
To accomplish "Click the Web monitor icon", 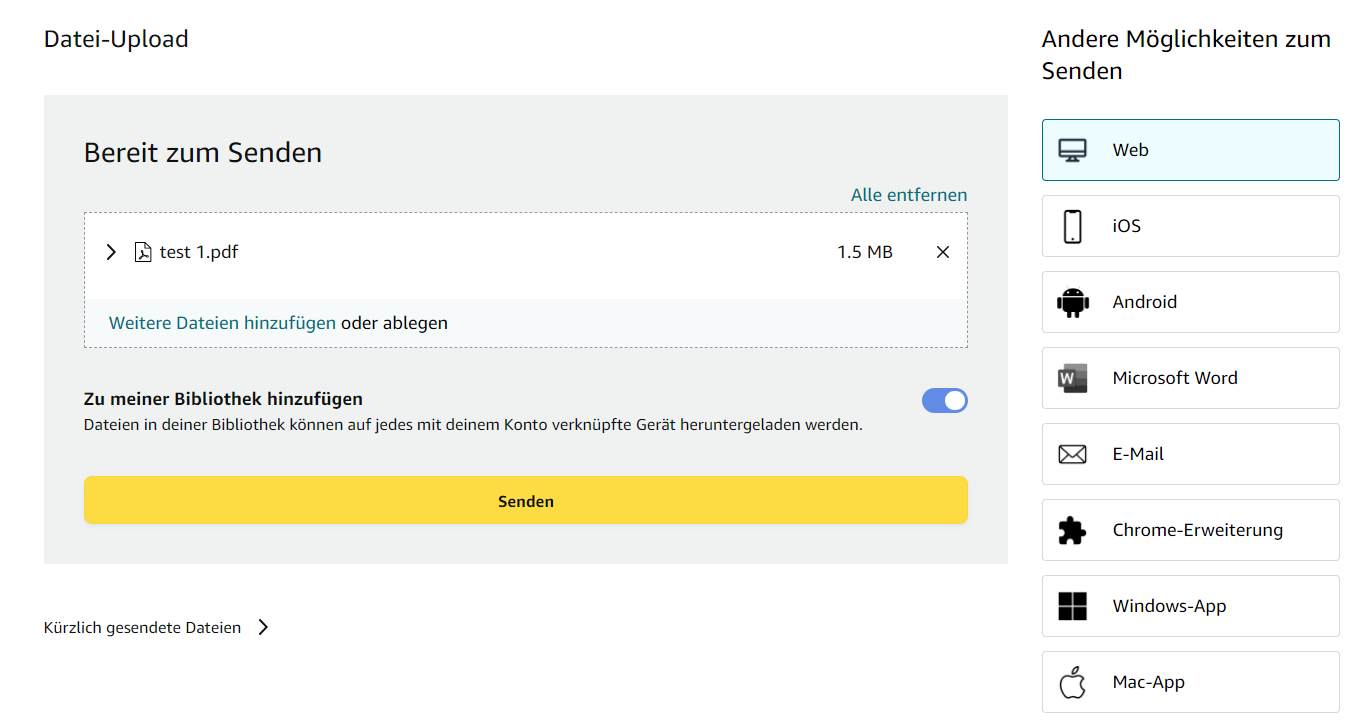I will (x=1072, y=151).
